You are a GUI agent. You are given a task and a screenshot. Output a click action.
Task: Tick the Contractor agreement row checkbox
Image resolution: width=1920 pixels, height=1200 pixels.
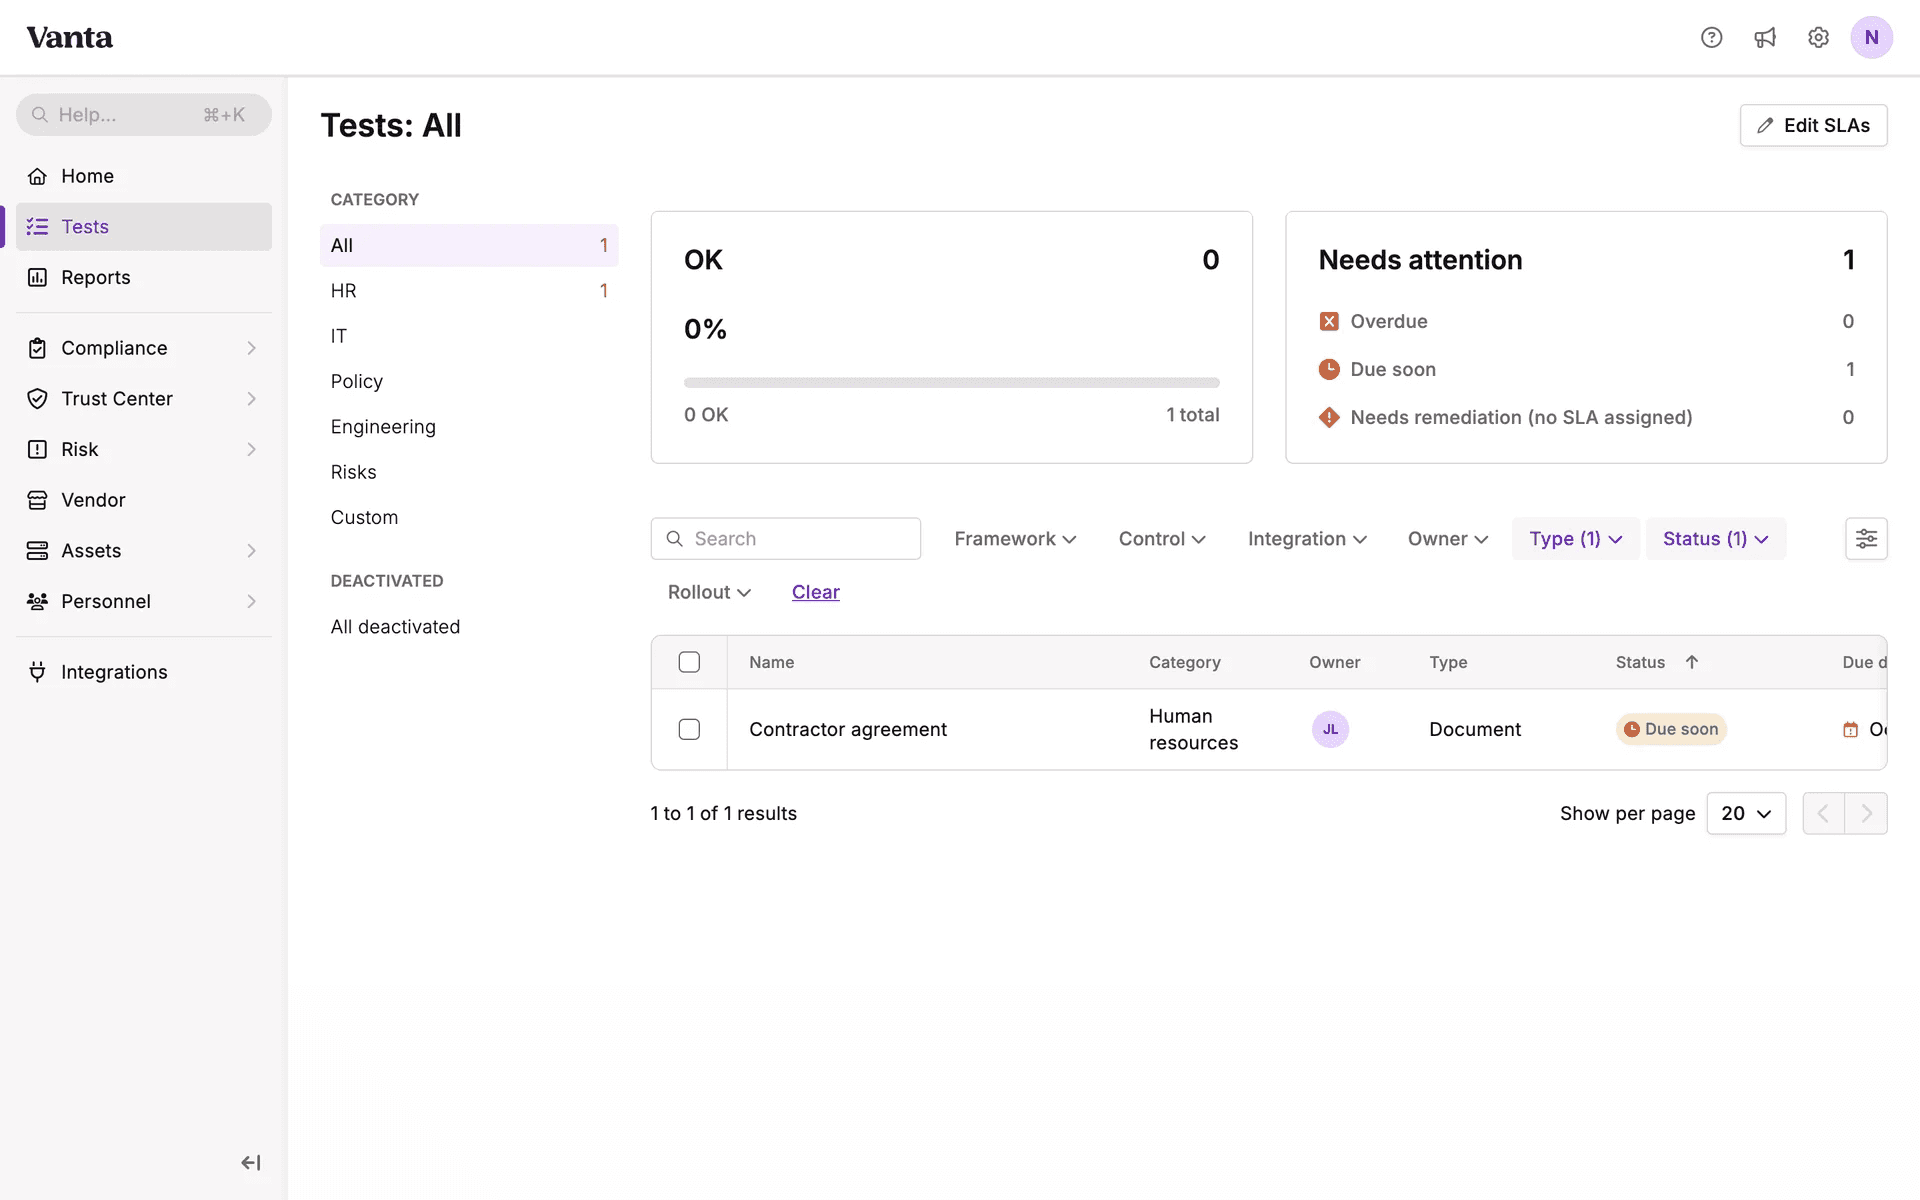click(x=689, y=729)
